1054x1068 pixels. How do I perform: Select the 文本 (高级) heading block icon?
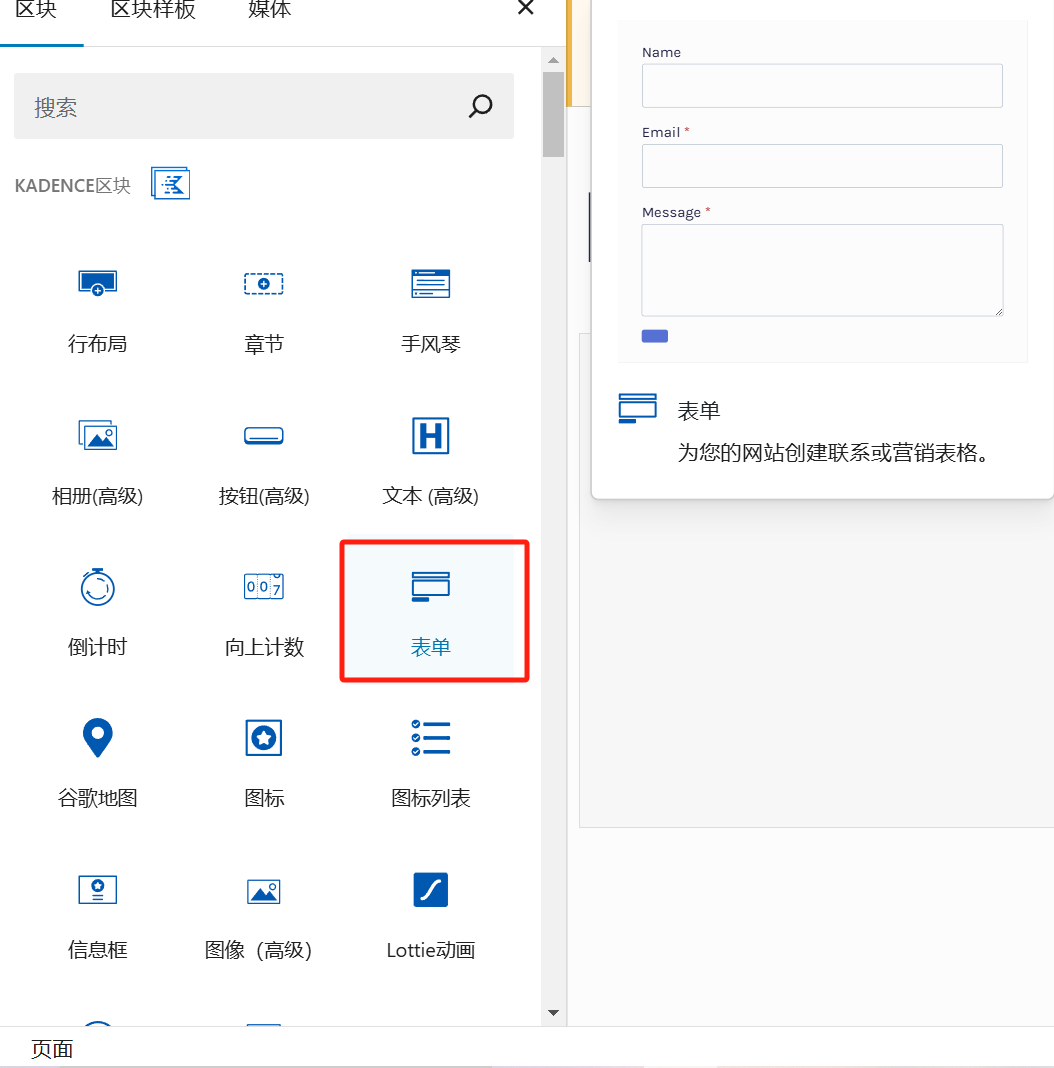[x=430, y=435]
